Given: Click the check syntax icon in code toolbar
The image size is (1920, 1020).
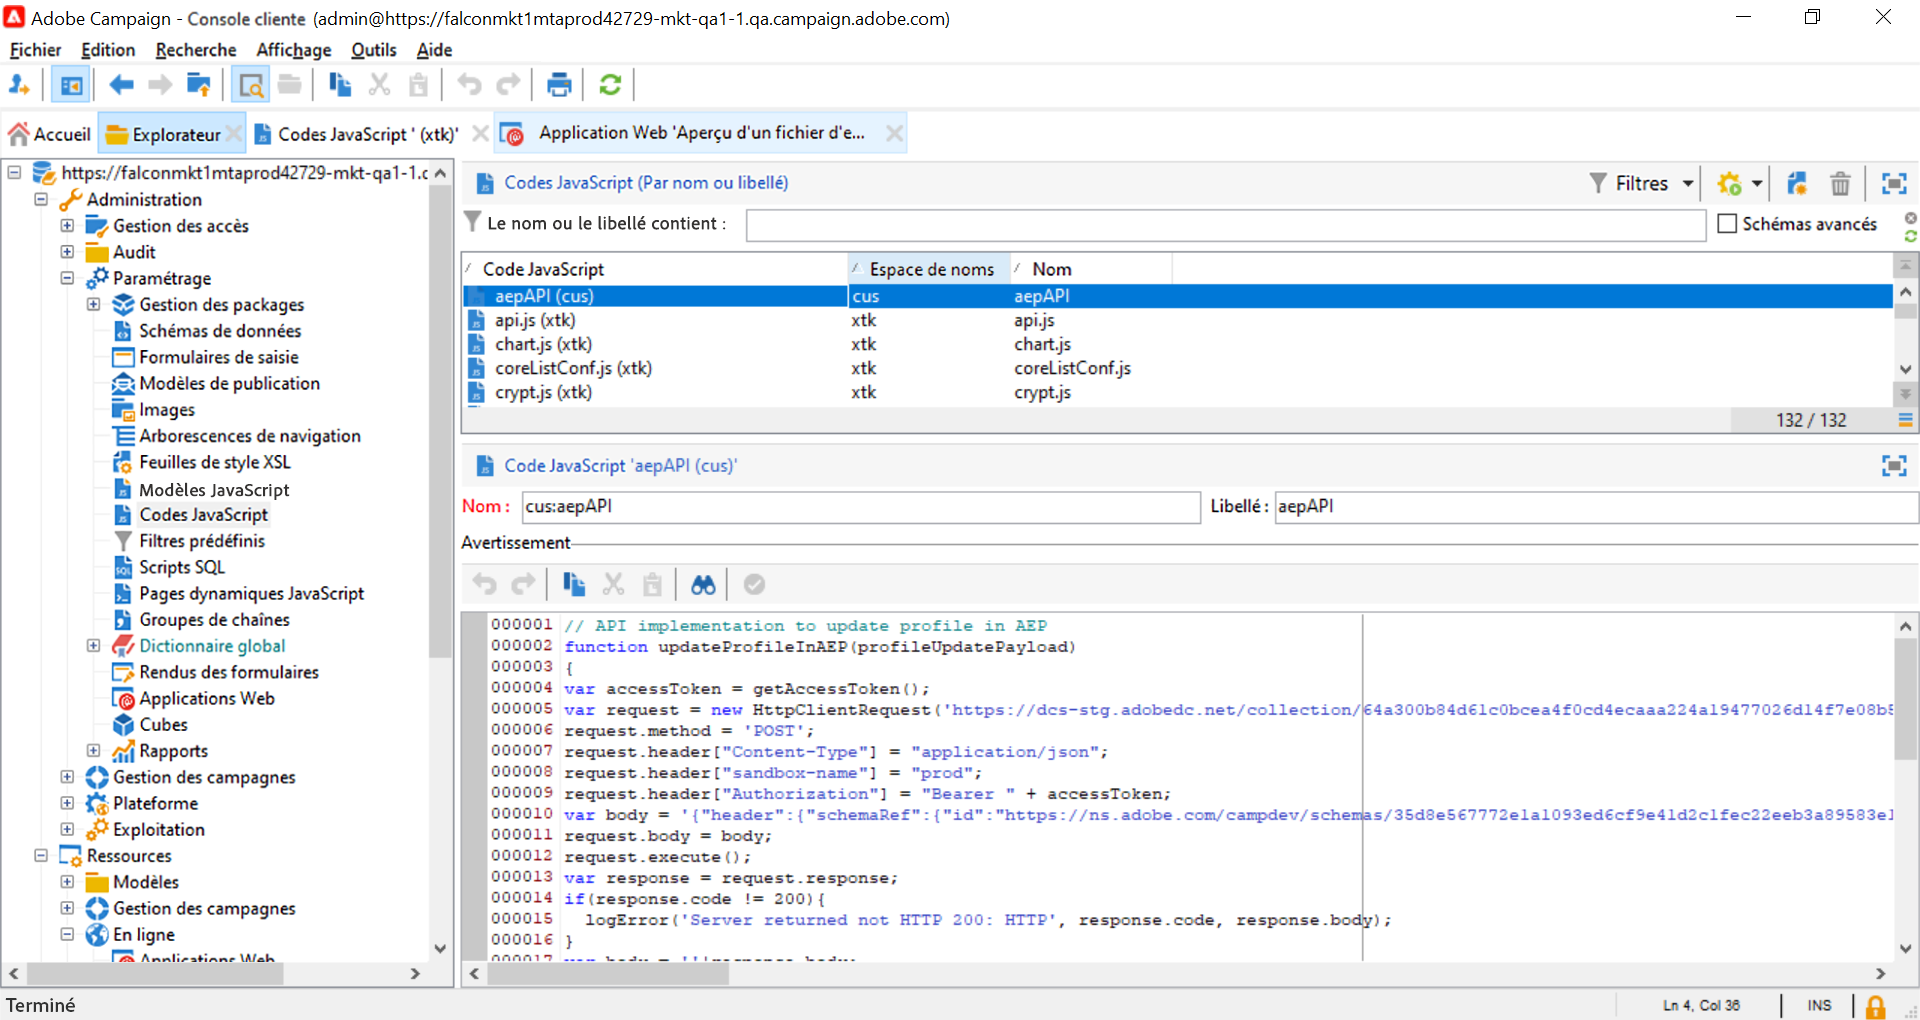Looking at the screenshot, I should coord(754,585).
